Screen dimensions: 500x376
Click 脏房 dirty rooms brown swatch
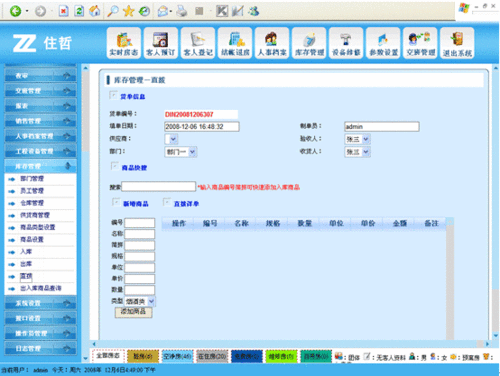(143, 356)
